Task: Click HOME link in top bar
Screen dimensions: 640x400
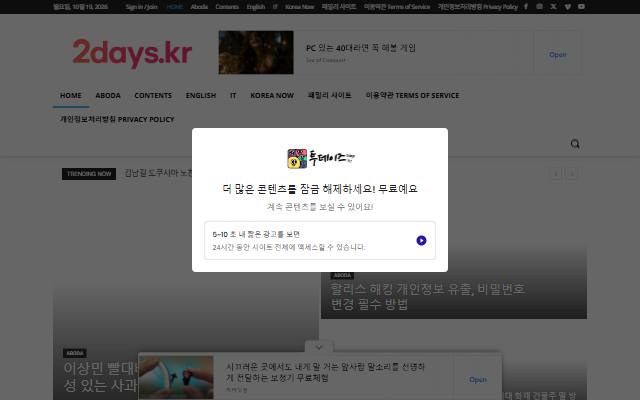Action: (174, 7)
